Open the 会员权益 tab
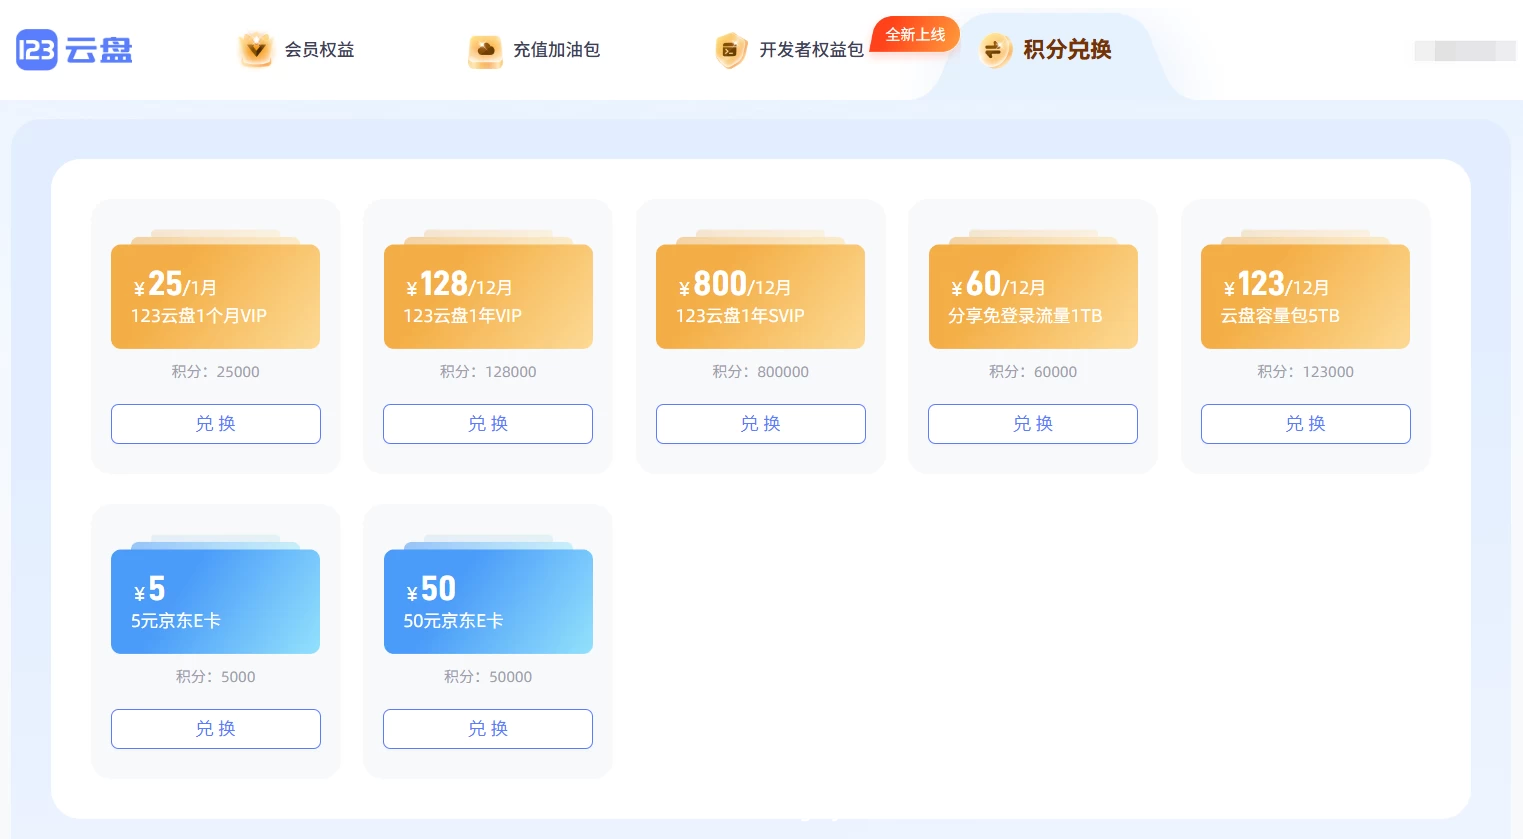 pyautogui.click(x=296, y=50)
